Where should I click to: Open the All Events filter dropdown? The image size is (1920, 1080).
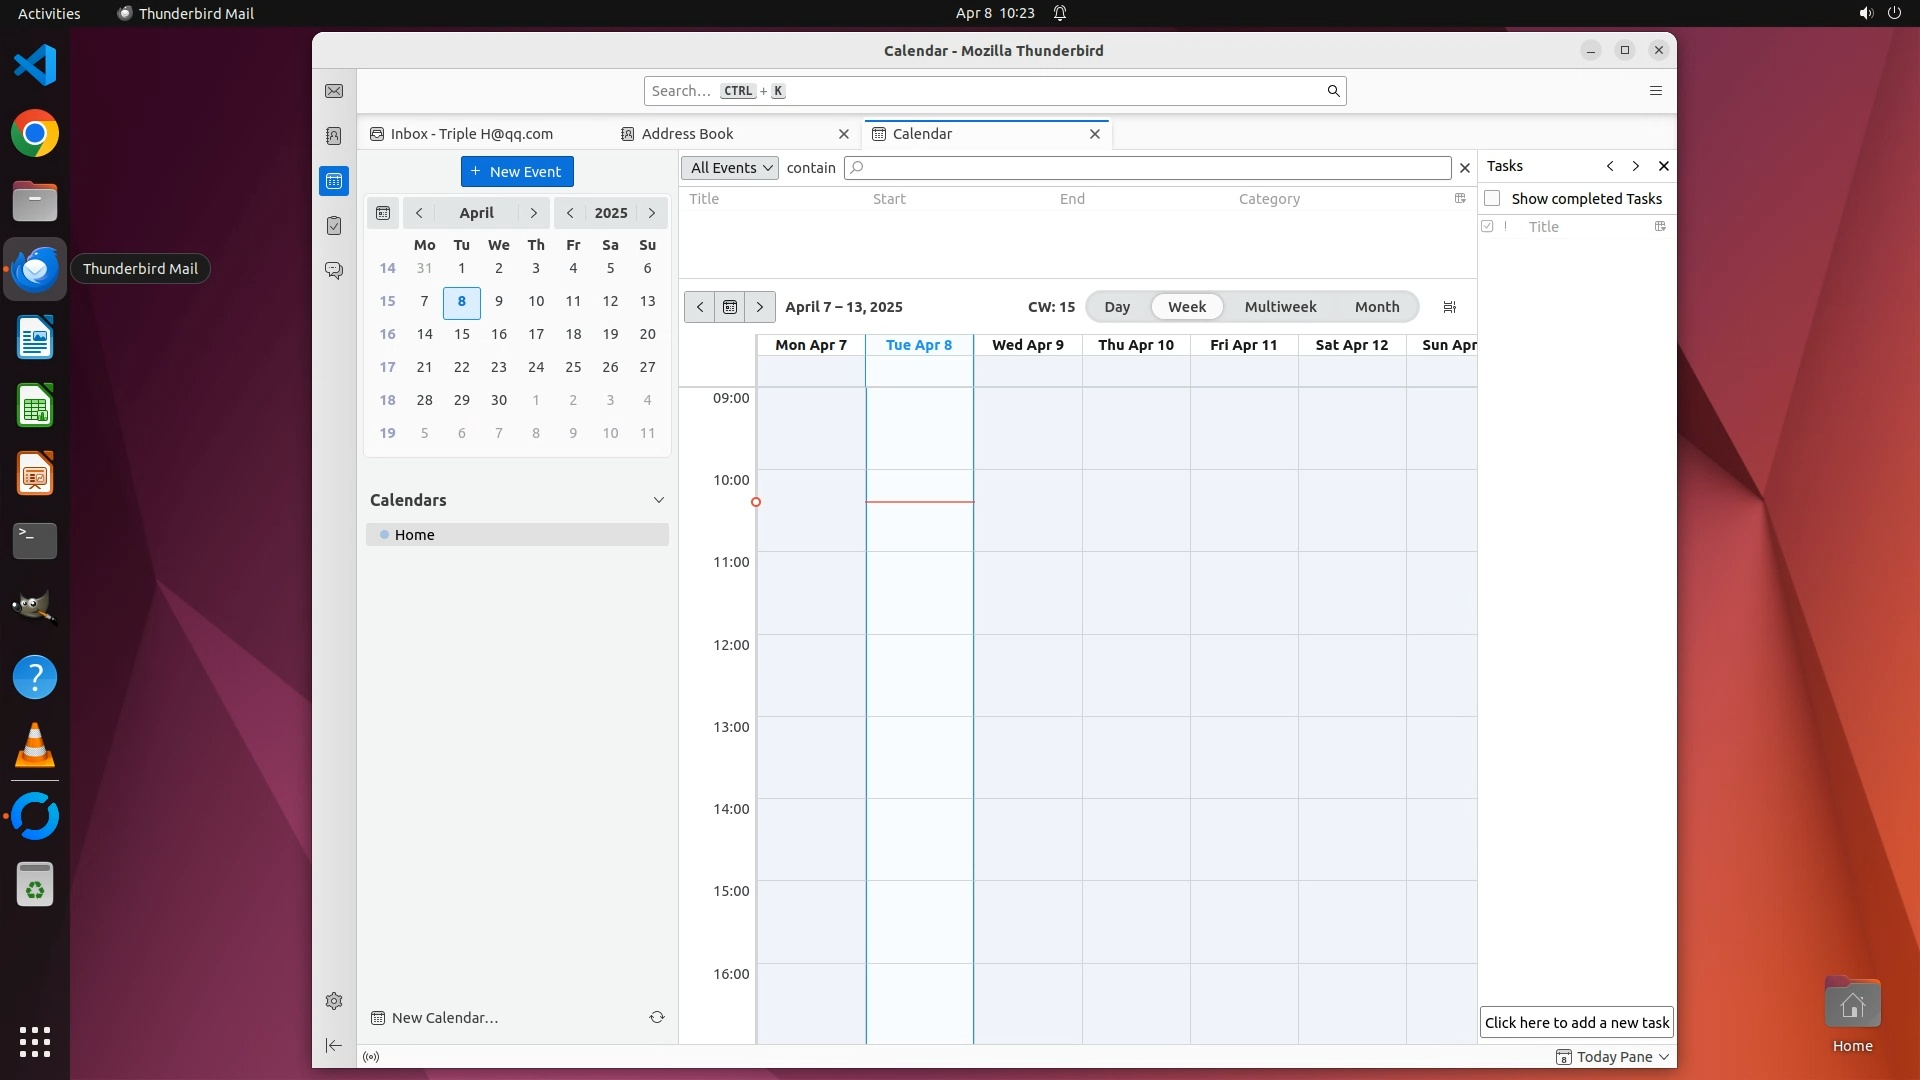[x=731, y=168]
